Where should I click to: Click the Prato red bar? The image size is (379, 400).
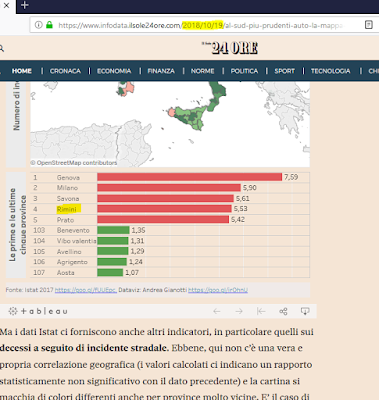click(x=163, y=220)
